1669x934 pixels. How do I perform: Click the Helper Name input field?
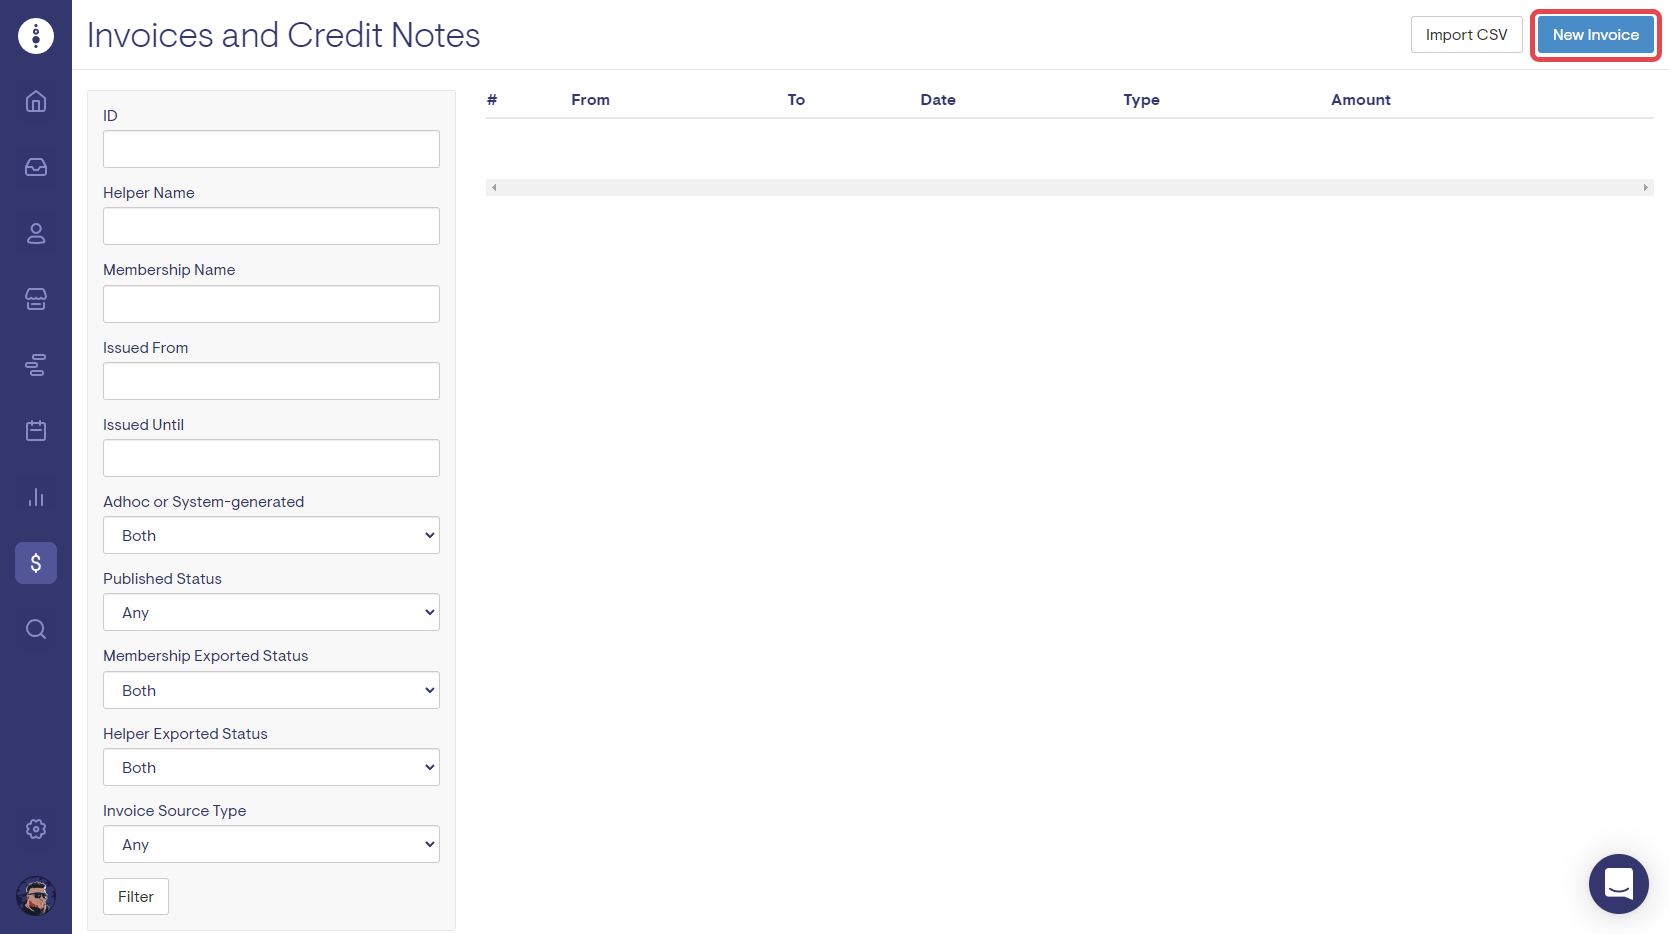pyautogui.click(x=271, y=226)
